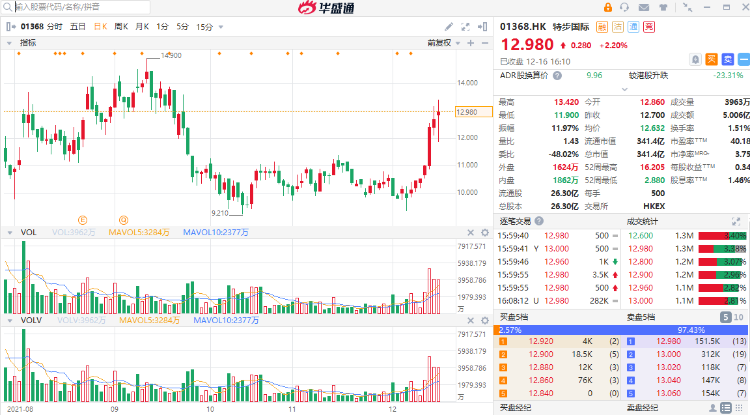
Task: Select the 月K chart tab
Action: 142,27
